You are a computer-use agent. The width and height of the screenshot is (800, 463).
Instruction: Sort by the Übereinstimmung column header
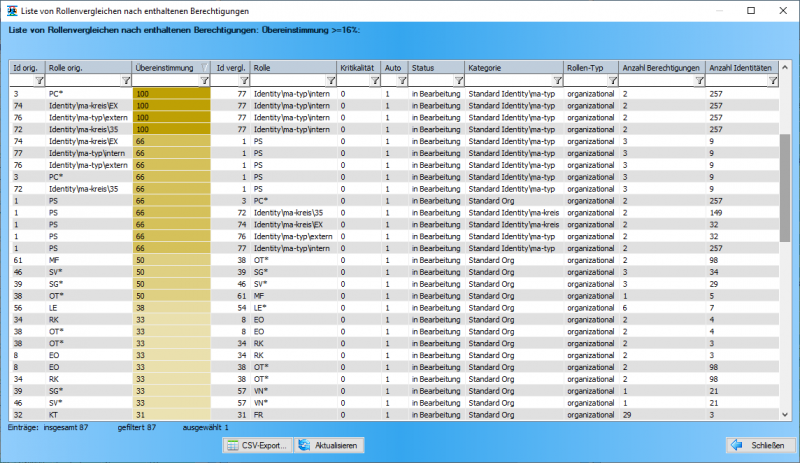pos(166,67)
